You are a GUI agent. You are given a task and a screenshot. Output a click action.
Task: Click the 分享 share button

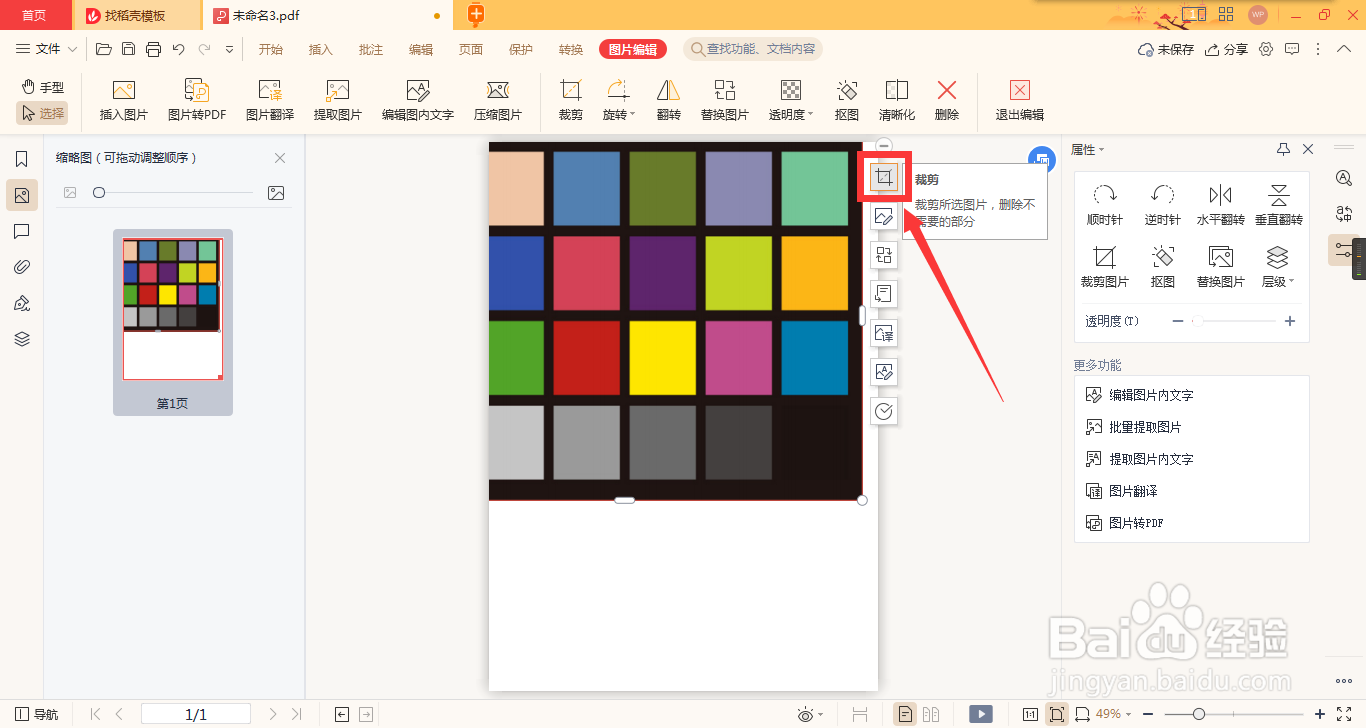1226,49
